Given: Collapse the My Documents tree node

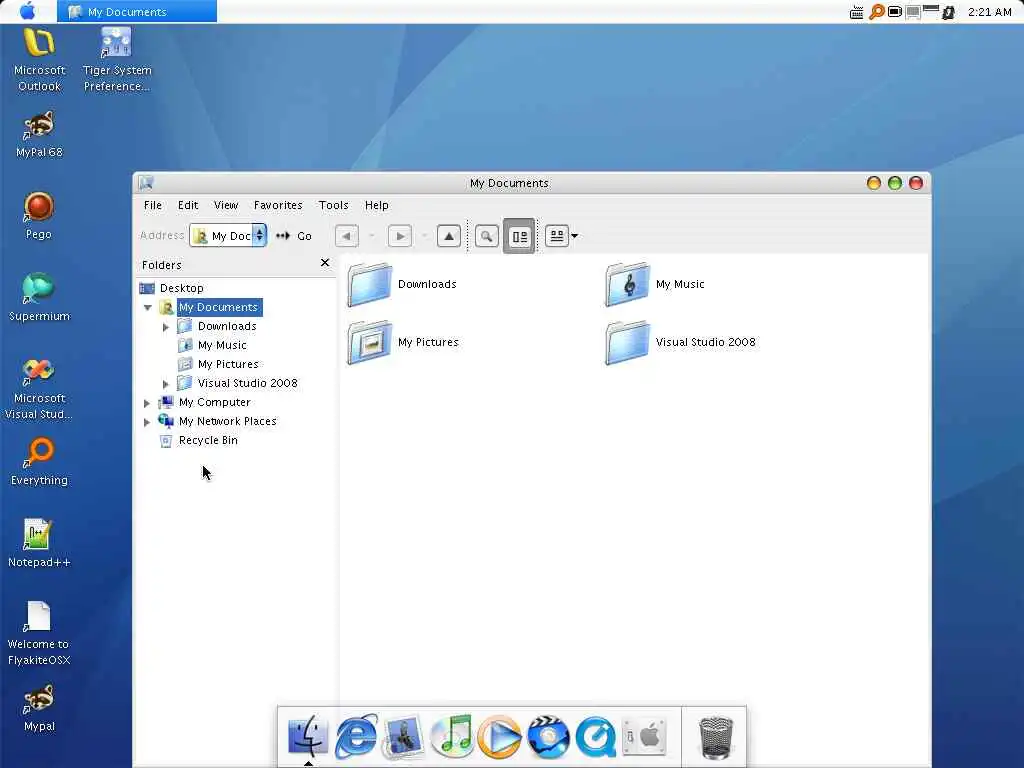Looking at the screenshot, I should tap(148, 308).
